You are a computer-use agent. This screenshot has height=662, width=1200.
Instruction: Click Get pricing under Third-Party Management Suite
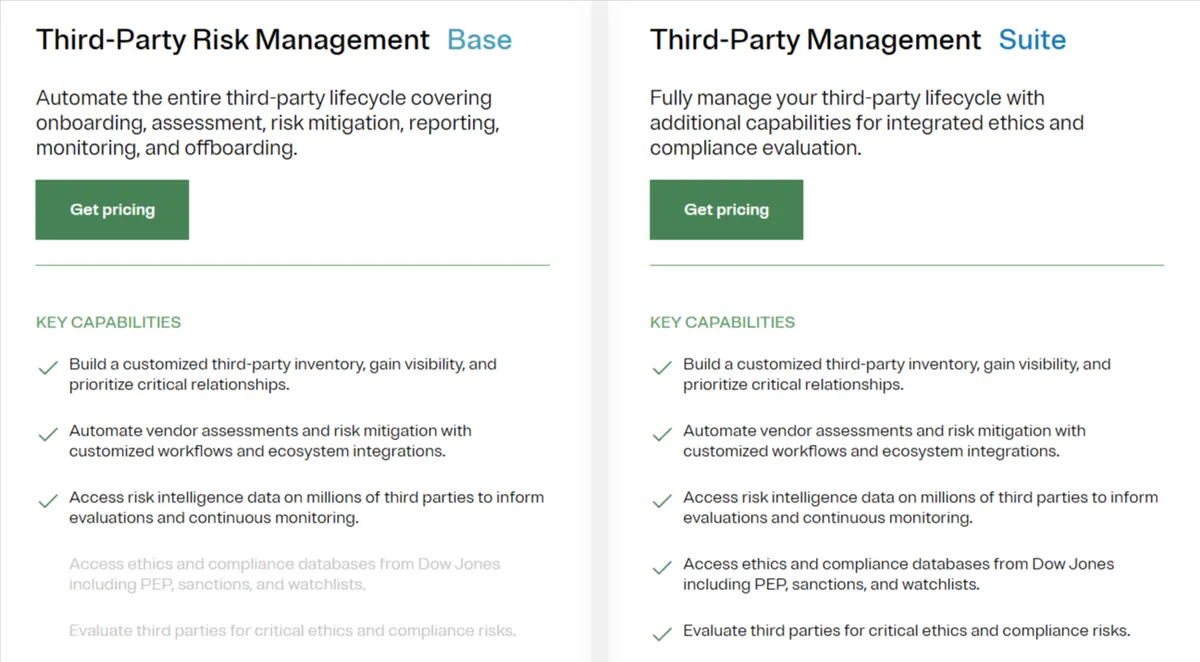click(x=726, y=210)
